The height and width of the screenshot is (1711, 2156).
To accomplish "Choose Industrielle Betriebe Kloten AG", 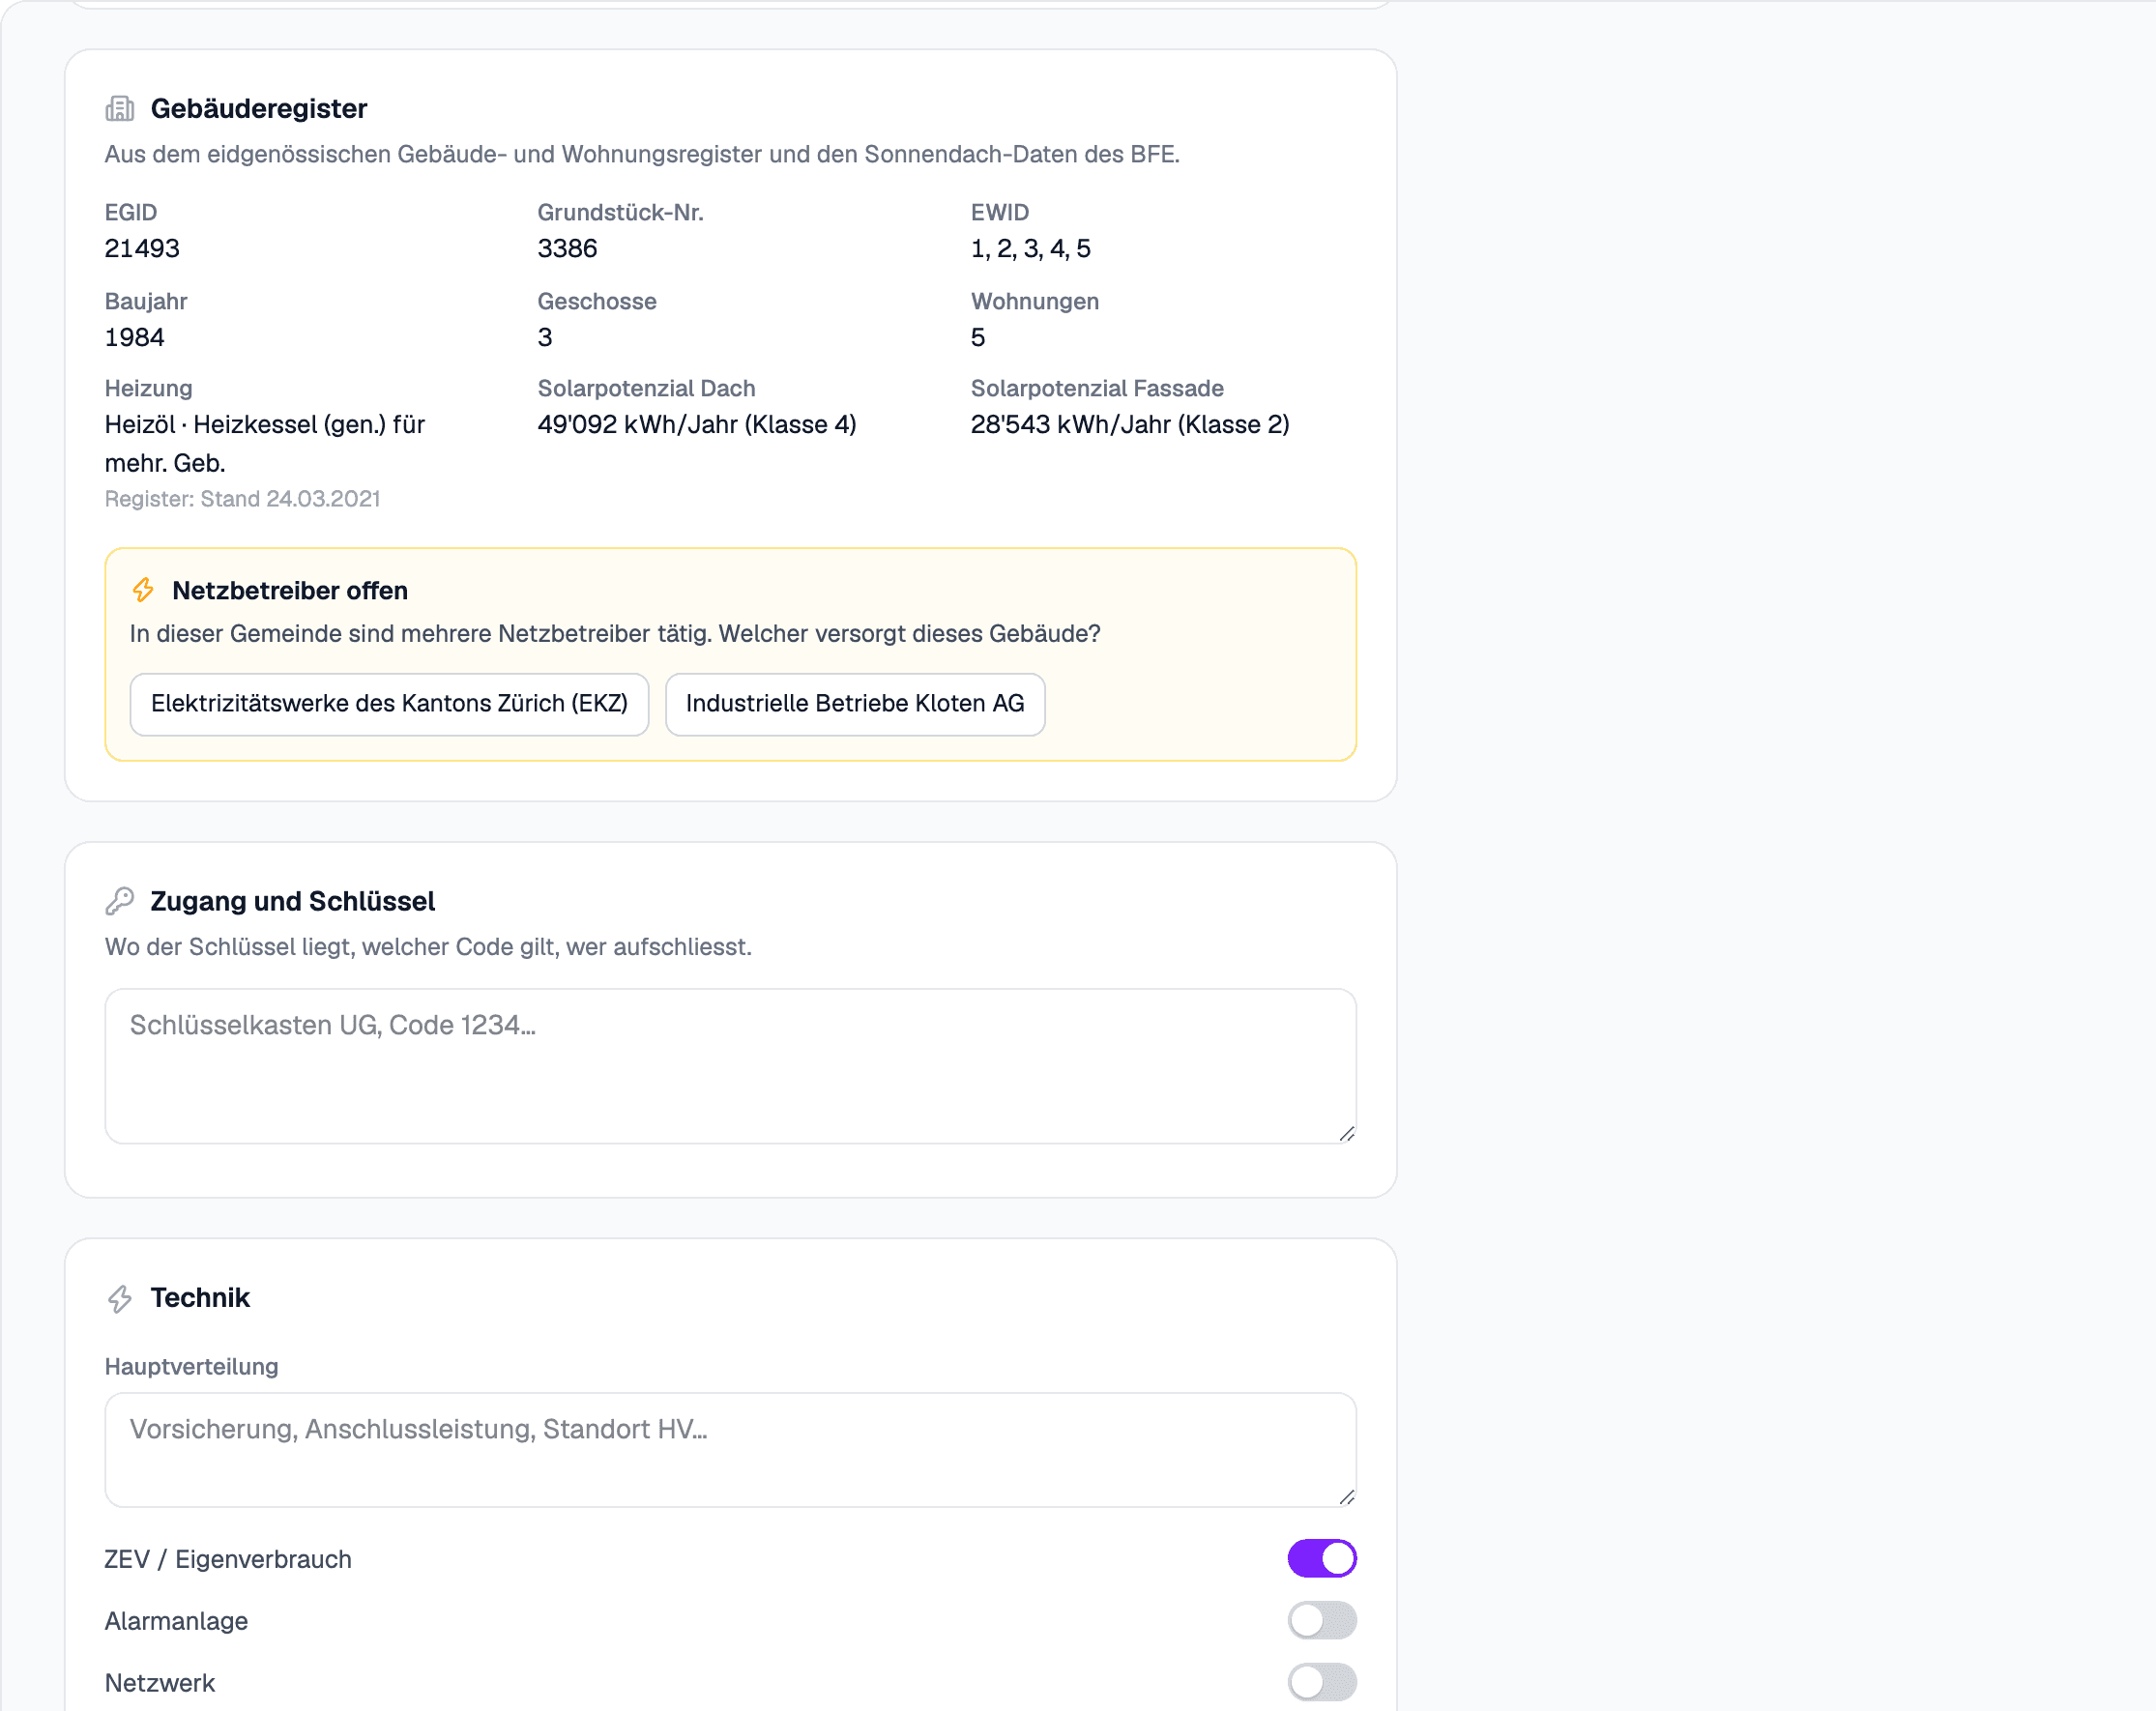I will (x=855, y=704).
